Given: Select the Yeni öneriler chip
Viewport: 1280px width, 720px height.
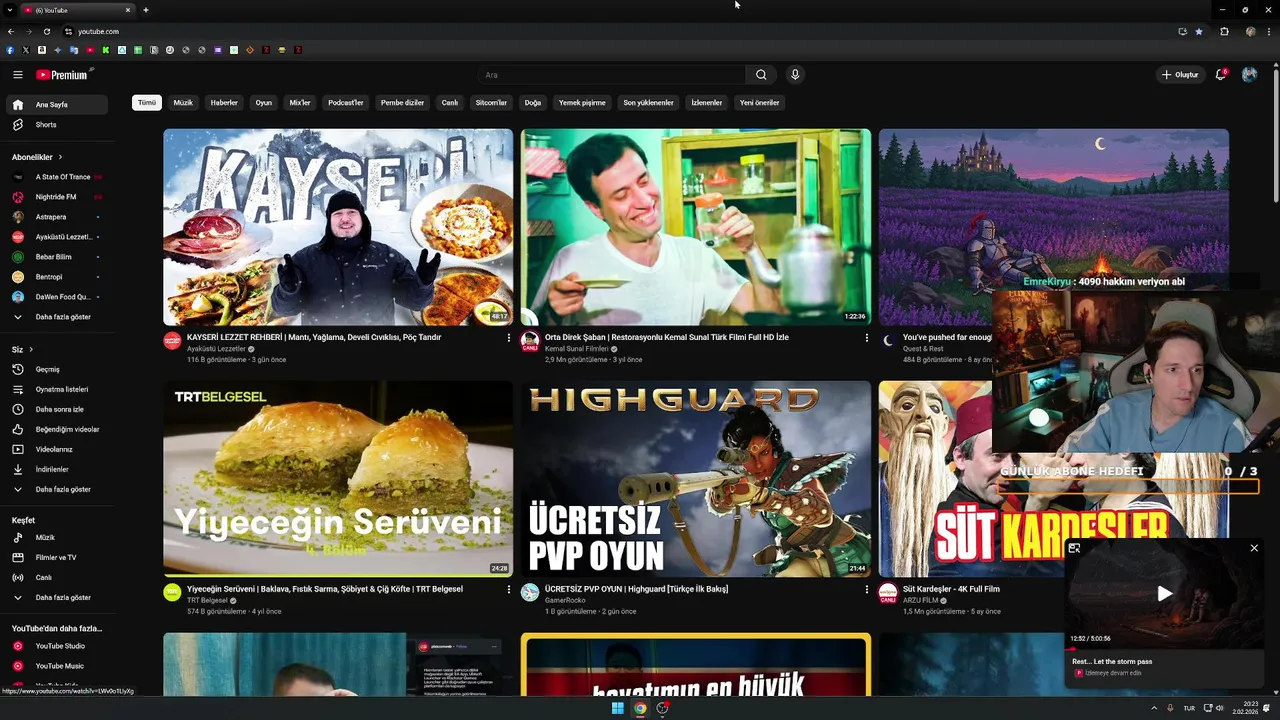Looking at the screenshot, I should click(x=759, y=103).
